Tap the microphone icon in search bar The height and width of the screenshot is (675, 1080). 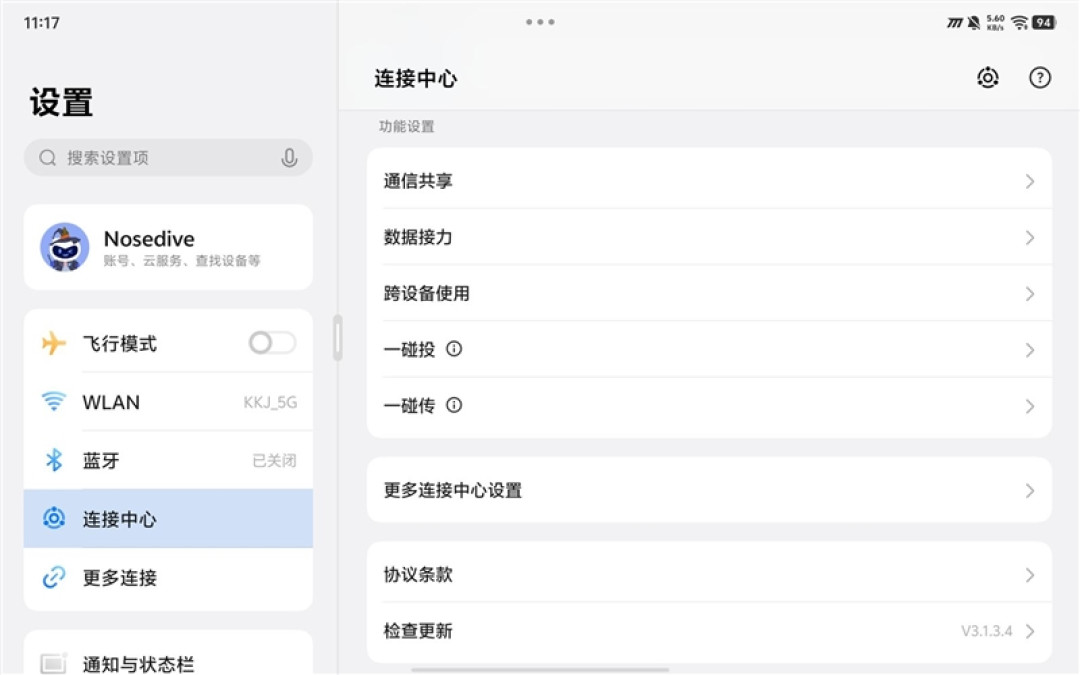coord(289,158)
